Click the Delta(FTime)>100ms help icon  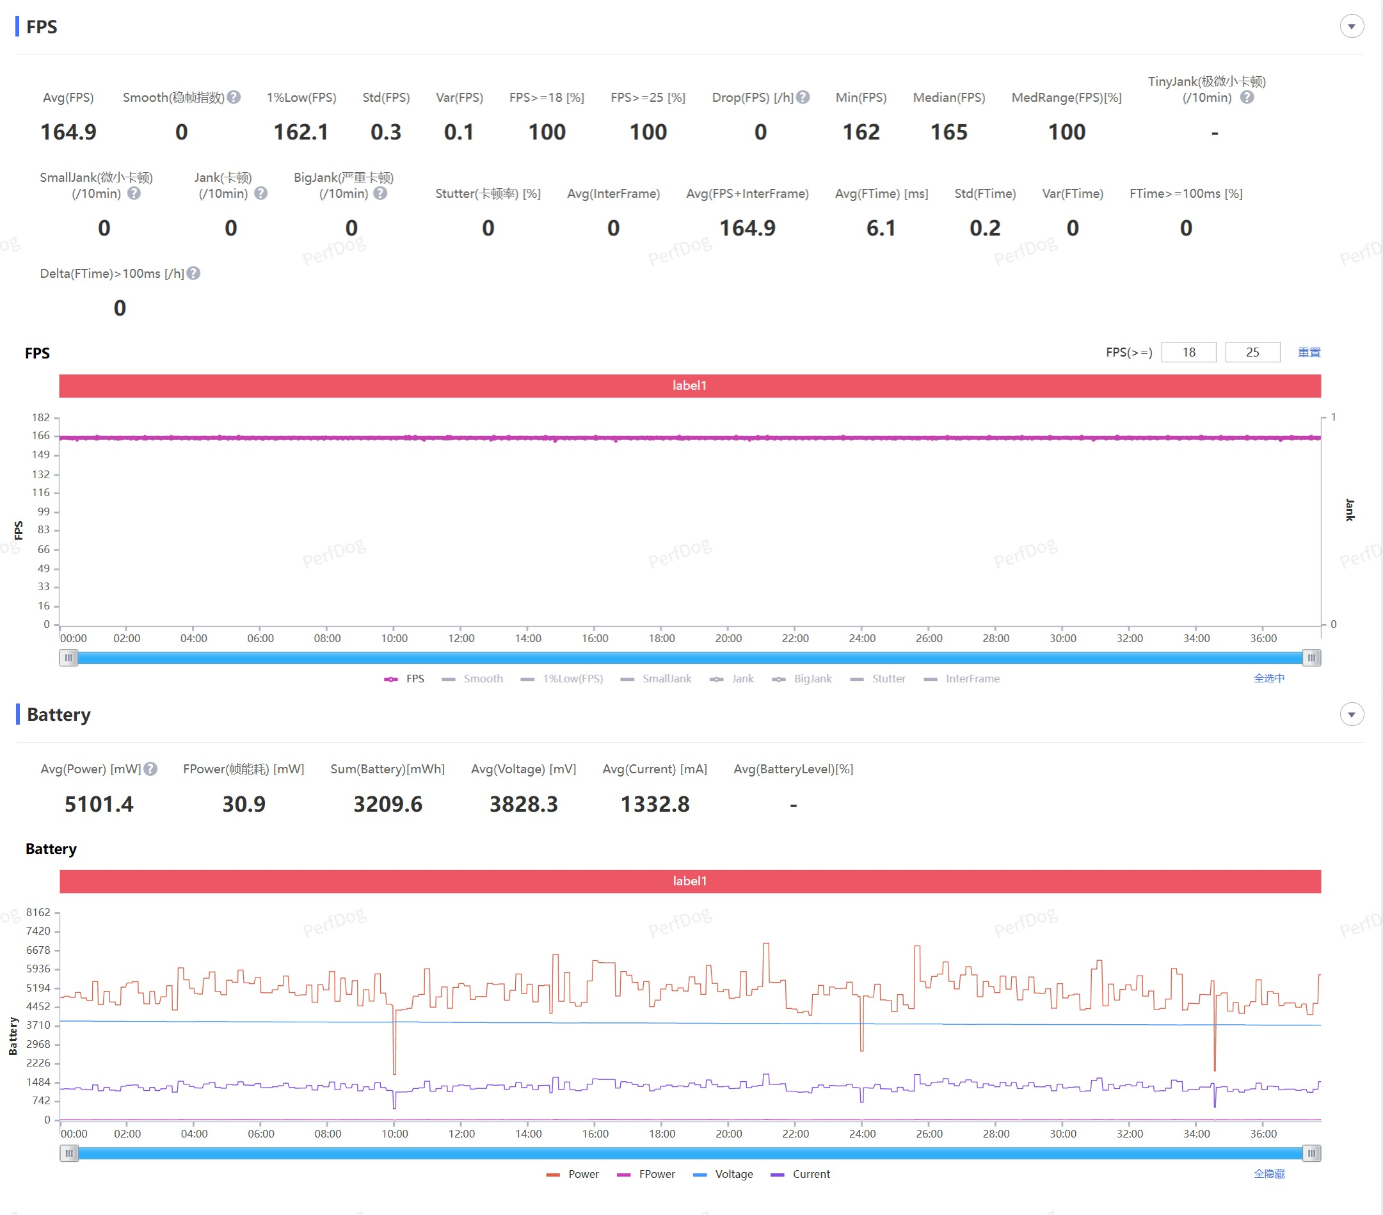point(194,273)
